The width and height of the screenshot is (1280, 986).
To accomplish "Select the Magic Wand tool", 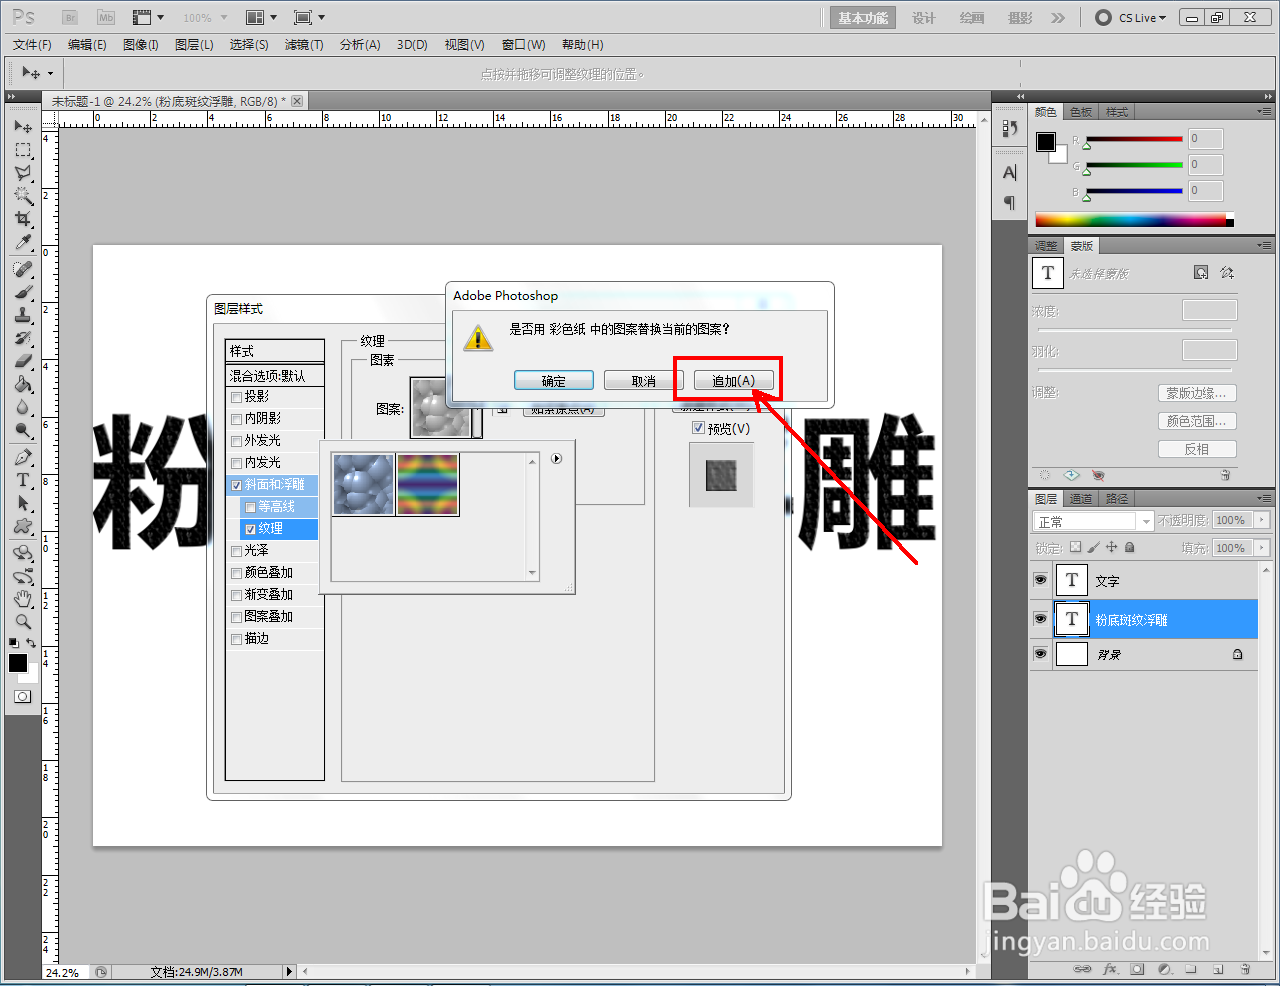I will tap(23, 196).
